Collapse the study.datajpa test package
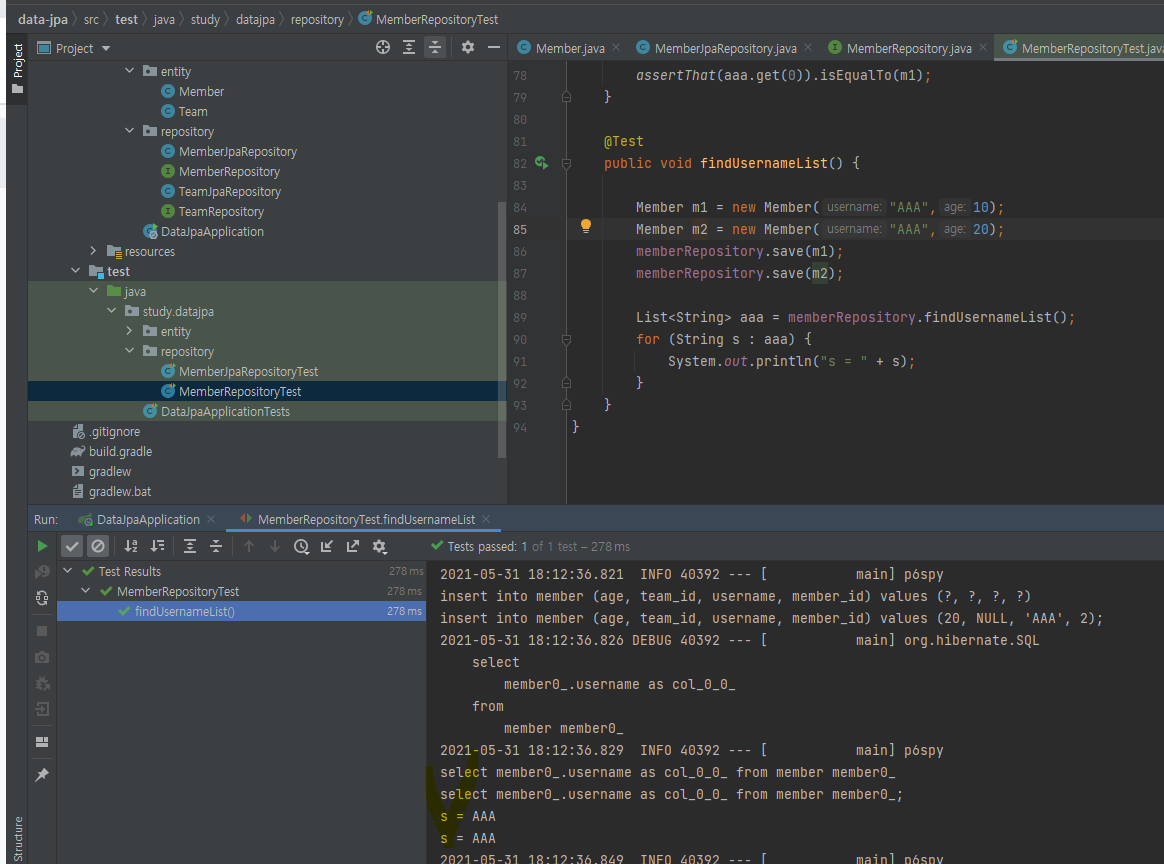 111,311
